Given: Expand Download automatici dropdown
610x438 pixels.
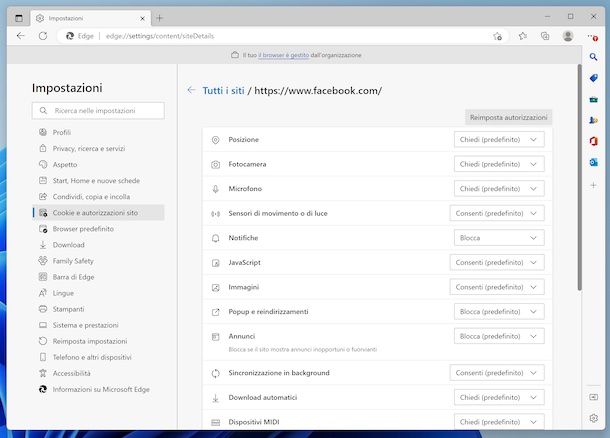Looking at the screenshot, I should coord(499,397).
